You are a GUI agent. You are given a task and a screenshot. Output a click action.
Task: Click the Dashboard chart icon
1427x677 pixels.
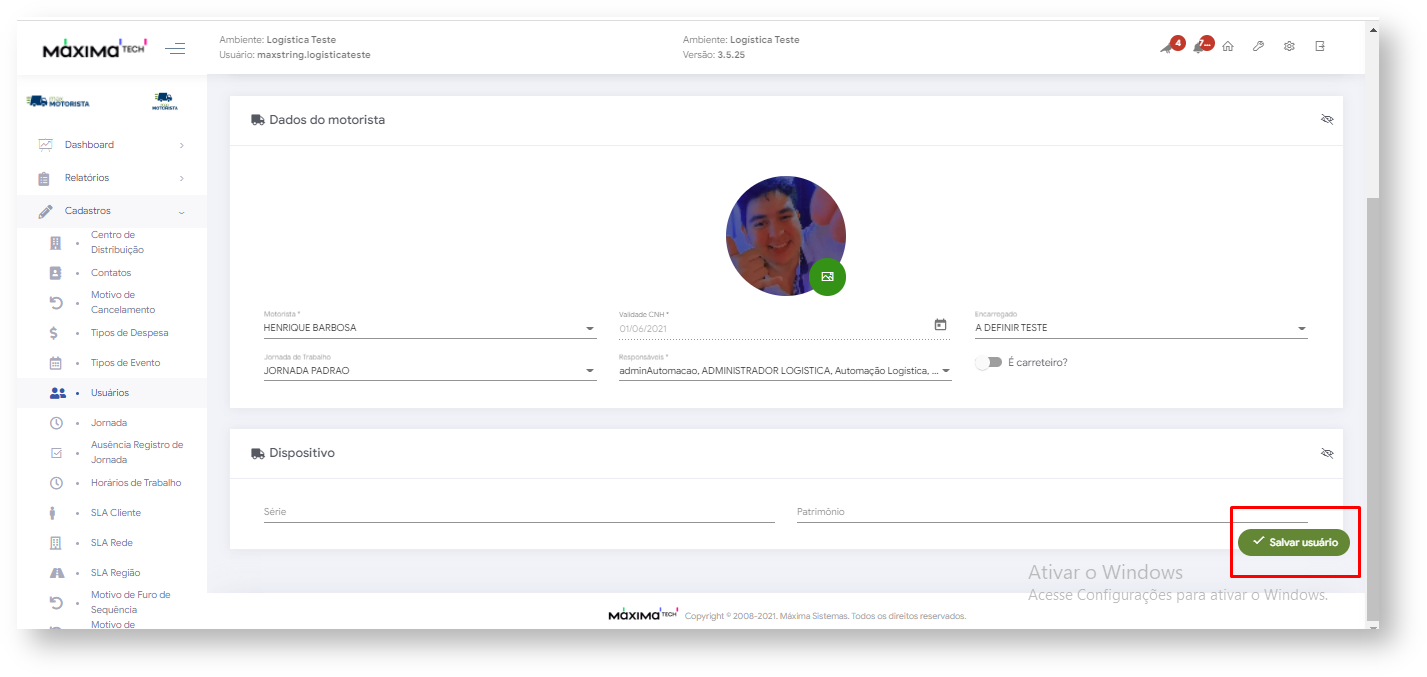[45, 145]
